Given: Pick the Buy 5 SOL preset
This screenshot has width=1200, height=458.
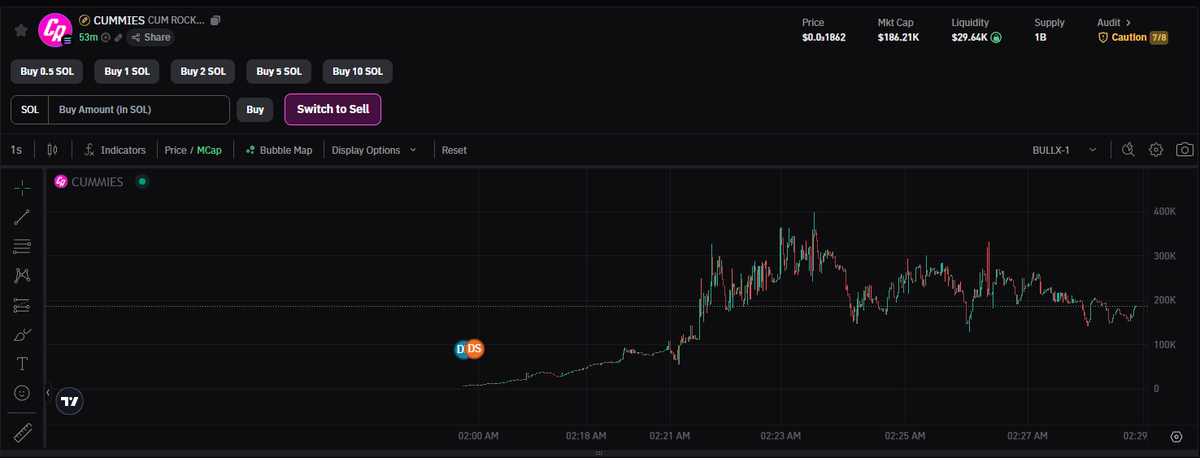Looking at the screenshot, I should (x=279, y=71).
